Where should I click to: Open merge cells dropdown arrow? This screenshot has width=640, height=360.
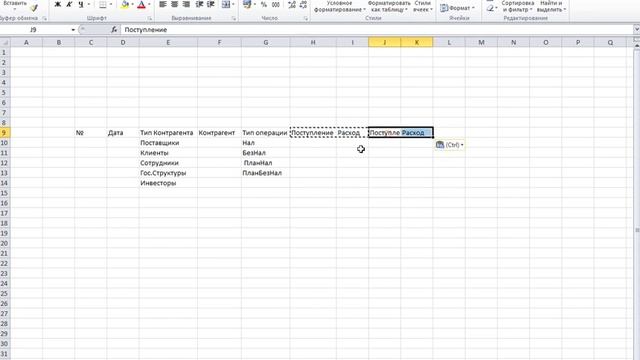pyautogui.click(x=233, y=4)
